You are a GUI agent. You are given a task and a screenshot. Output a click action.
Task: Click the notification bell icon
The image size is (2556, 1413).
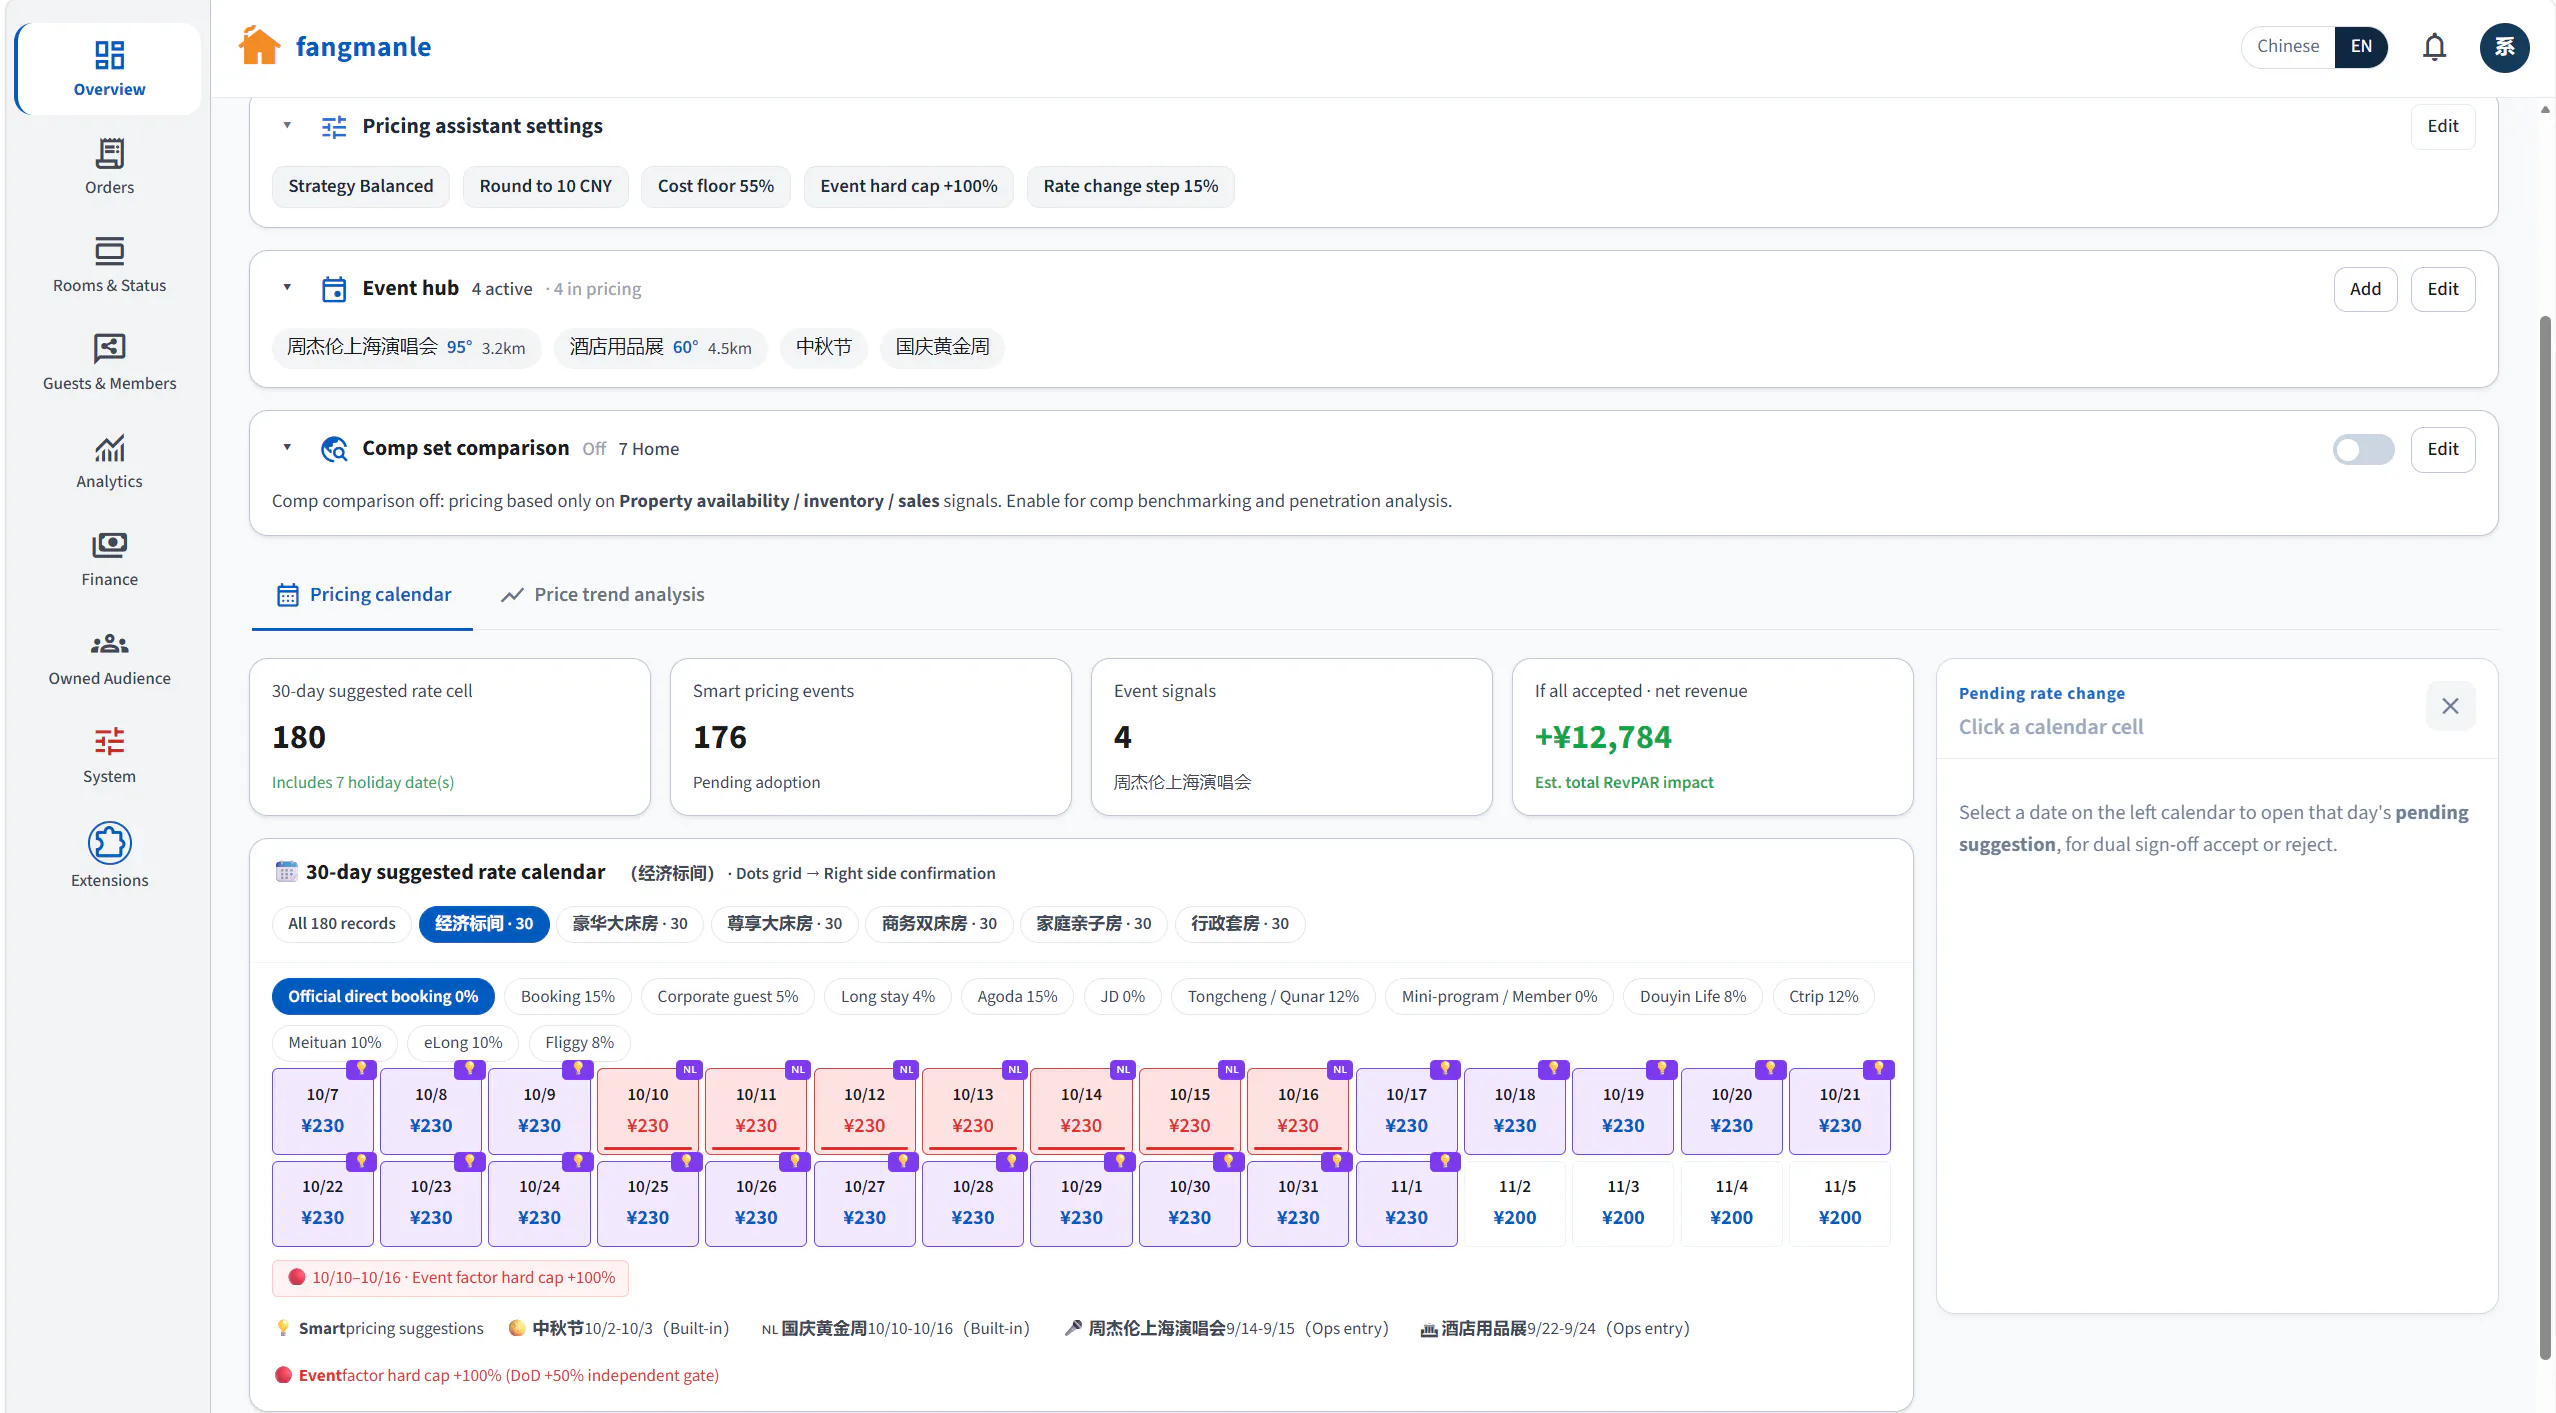[2434, 47]
